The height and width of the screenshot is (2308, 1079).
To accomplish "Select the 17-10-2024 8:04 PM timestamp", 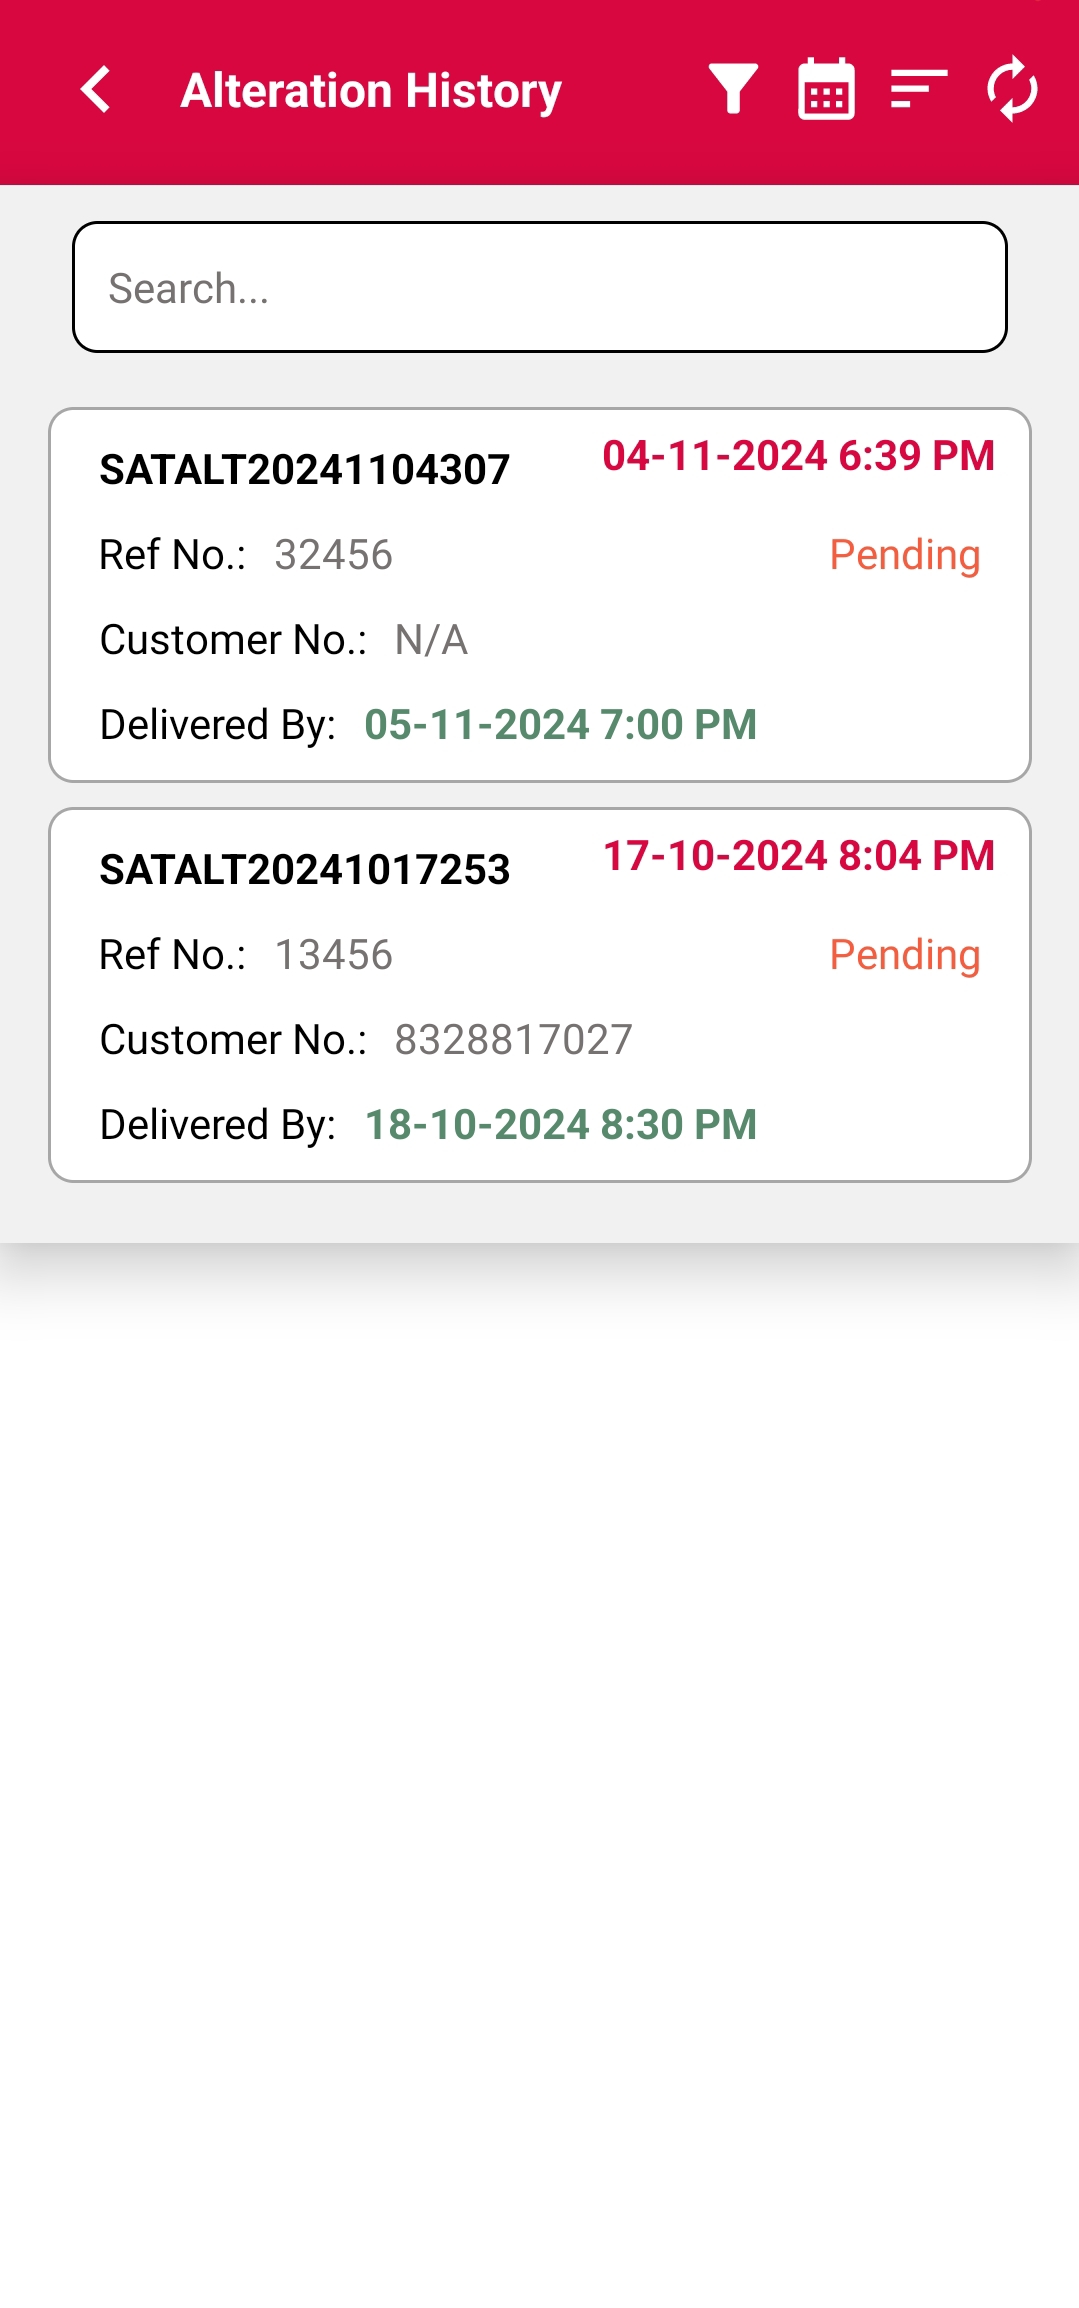I will point(798,856).
